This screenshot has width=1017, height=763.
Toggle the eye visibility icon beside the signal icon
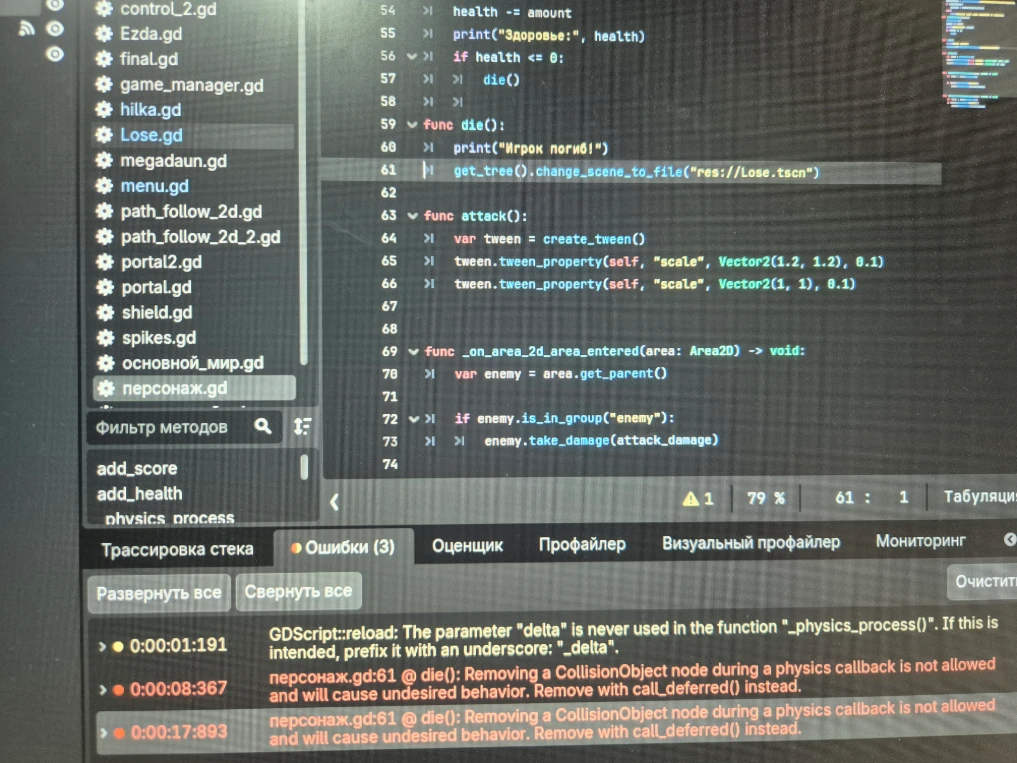tap(55, 29)
